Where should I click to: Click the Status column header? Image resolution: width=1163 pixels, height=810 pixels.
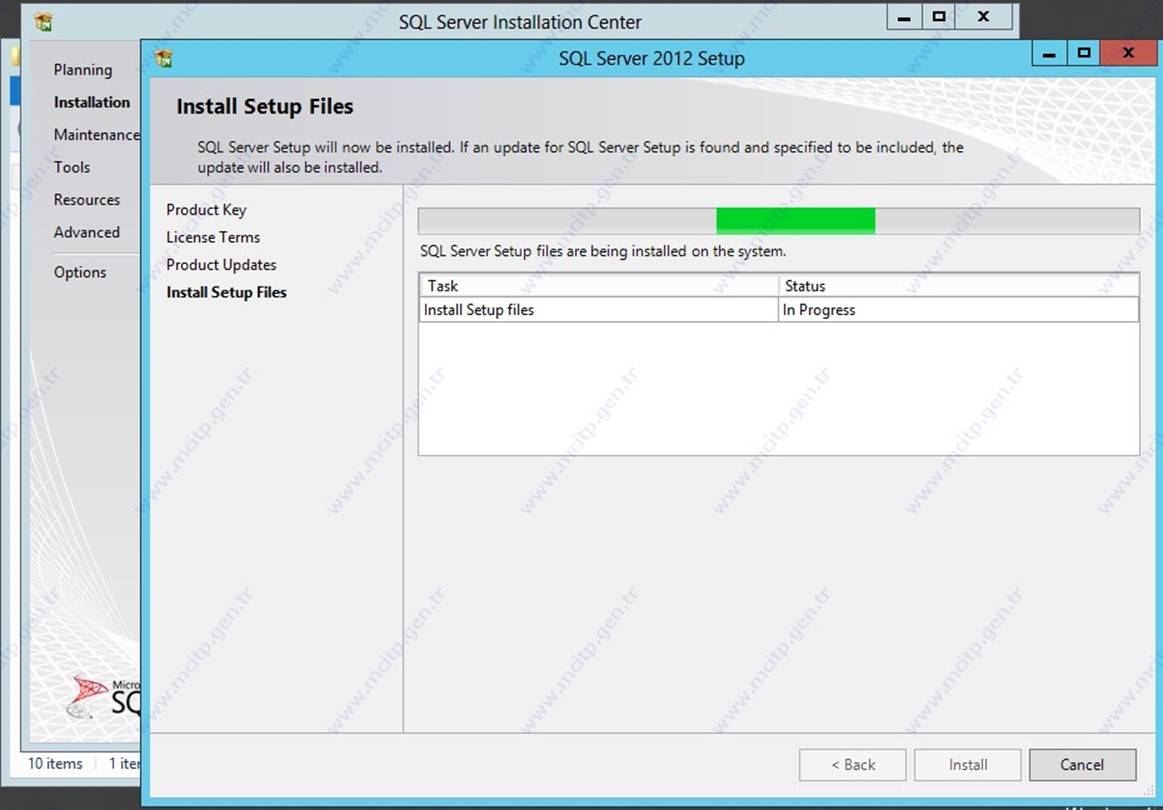(x=958, y=286)
